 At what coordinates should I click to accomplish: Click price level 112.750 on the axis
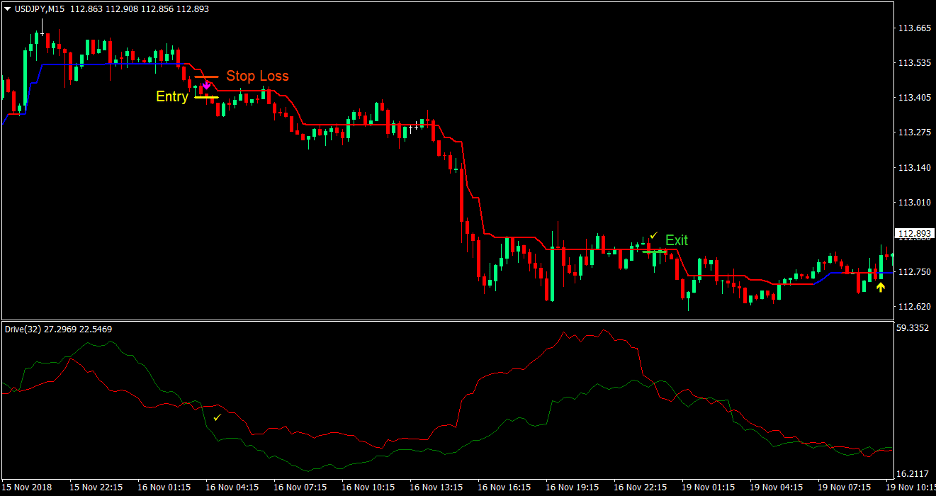[914, 272]
